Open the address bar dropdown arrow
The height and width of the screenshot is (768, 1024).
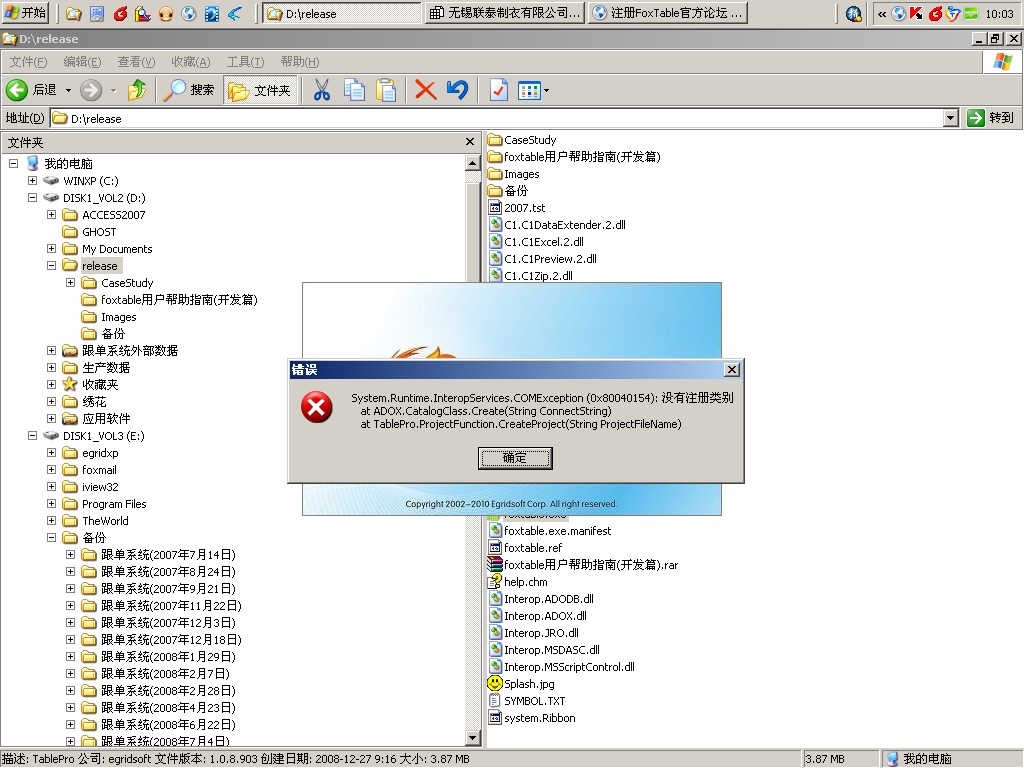pyautogui.click(x=951, y=118)
